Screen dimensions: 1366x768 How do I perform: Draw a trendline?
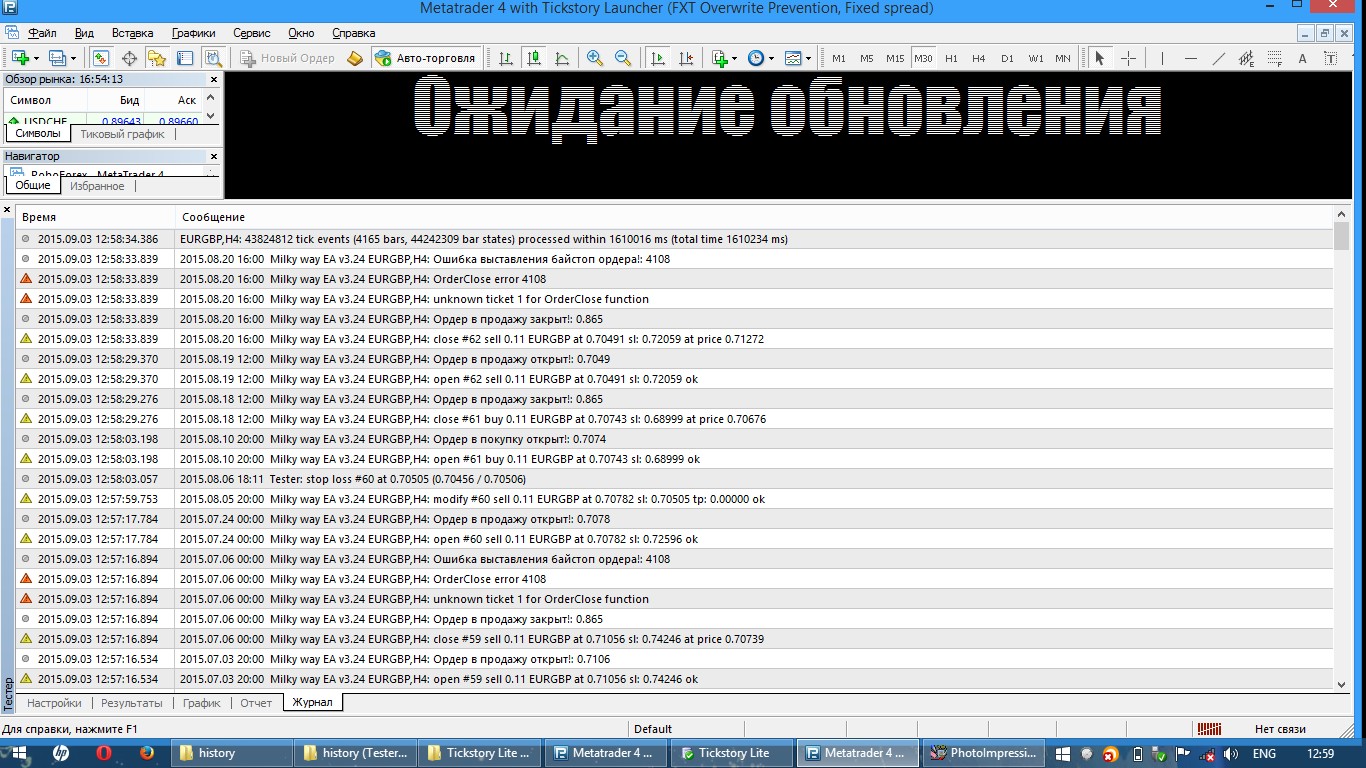tap(1218, 58)
